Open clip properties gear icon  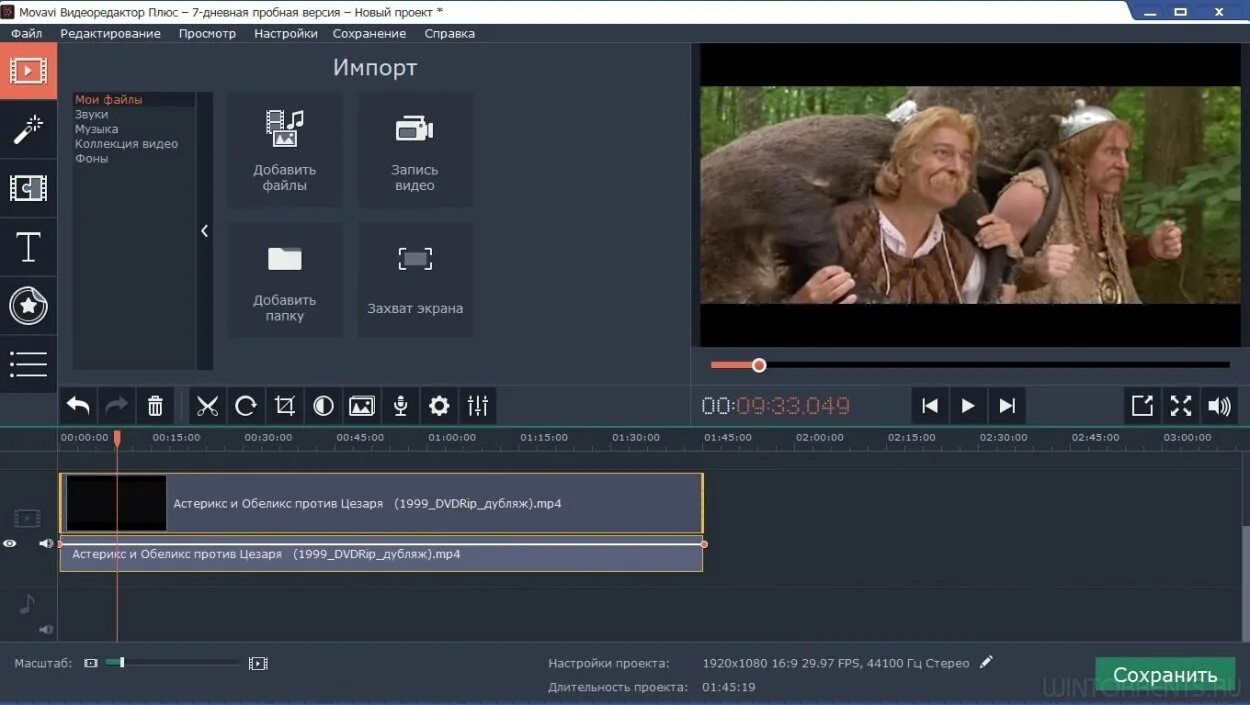point(439,406)
